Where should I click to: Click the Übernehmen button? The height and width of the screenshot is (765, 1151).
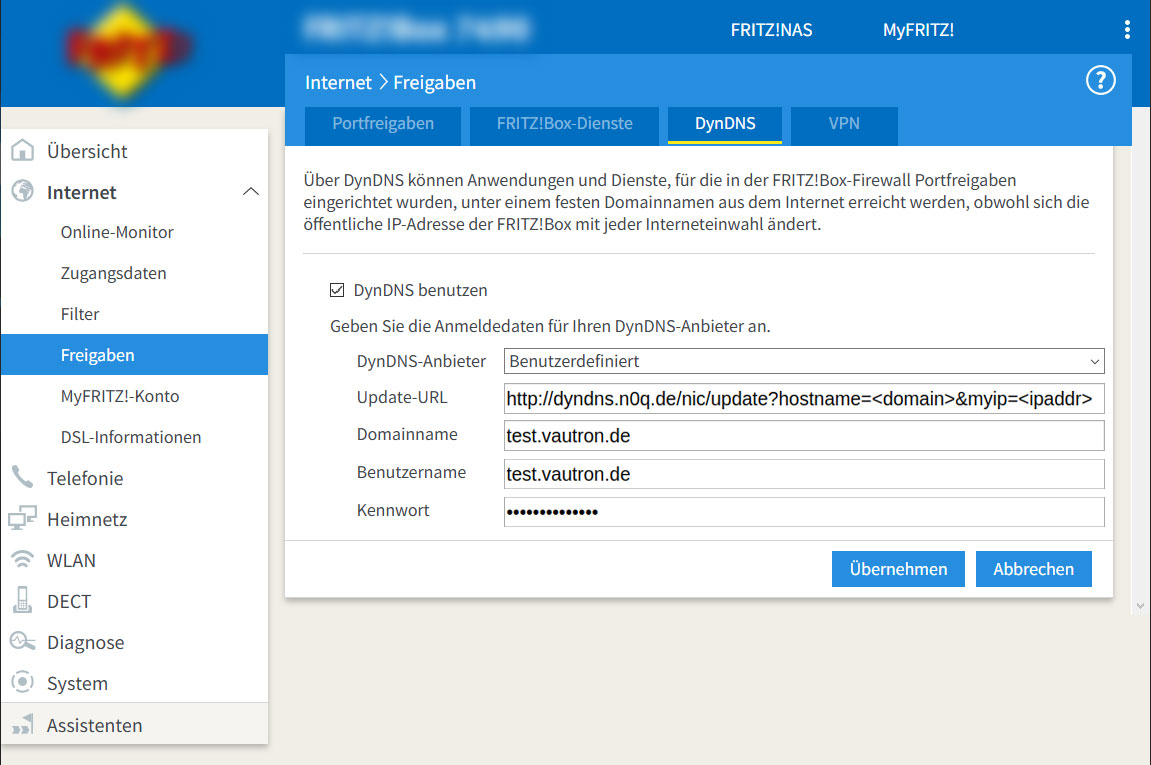tap(898, 569)
